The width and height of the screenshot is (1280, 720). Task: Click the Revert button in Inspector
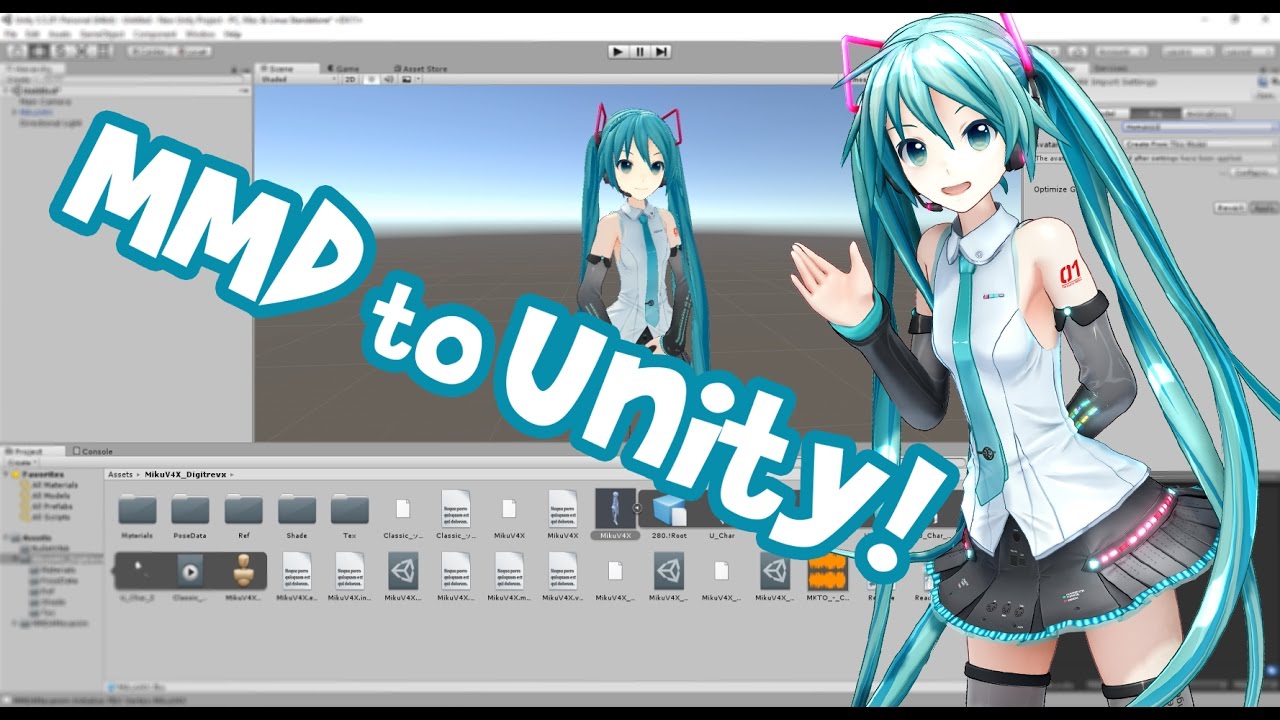click(x=1229, y=207)
